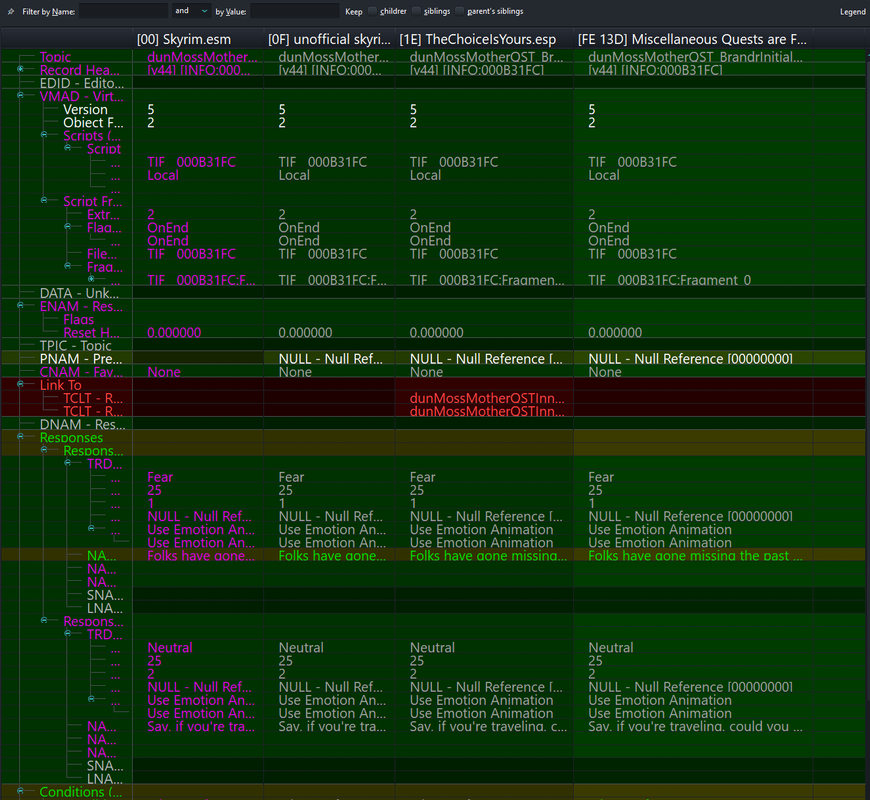This screenshot has width=870, height=800.
Task: Click the magenta 'None' CNAM value
Action: (164, 372)
